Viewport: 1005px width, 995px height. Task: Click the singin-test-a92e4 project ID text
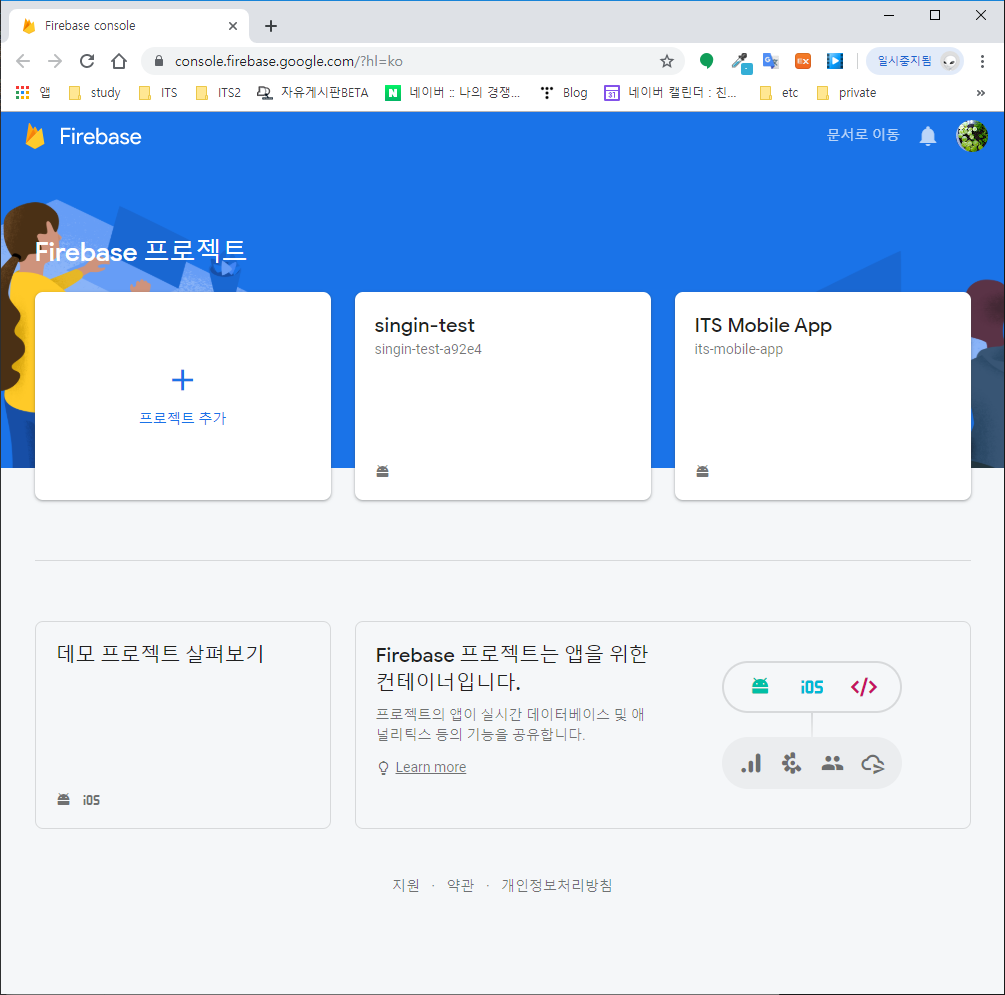pos(428,349)
